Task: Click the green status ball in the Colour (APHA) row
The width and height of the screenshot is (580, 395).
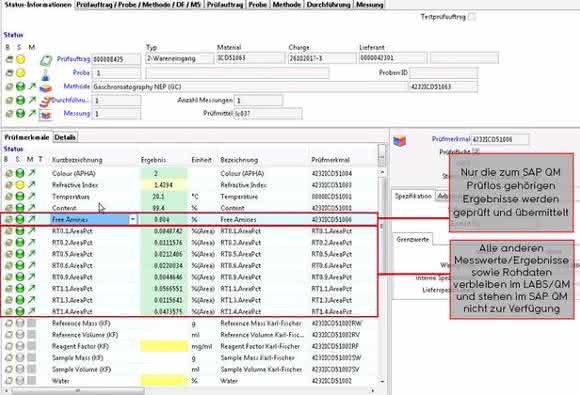Action: 20,173
